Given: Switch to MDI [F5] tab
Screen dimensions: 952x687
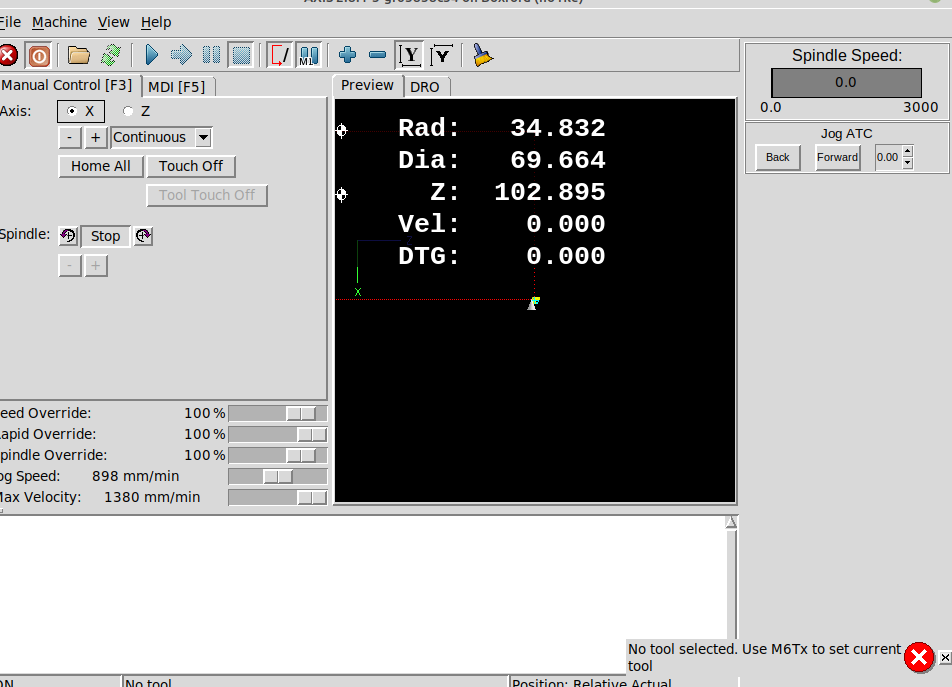Looking at the screenshot, I should click(x=177, y=87).
